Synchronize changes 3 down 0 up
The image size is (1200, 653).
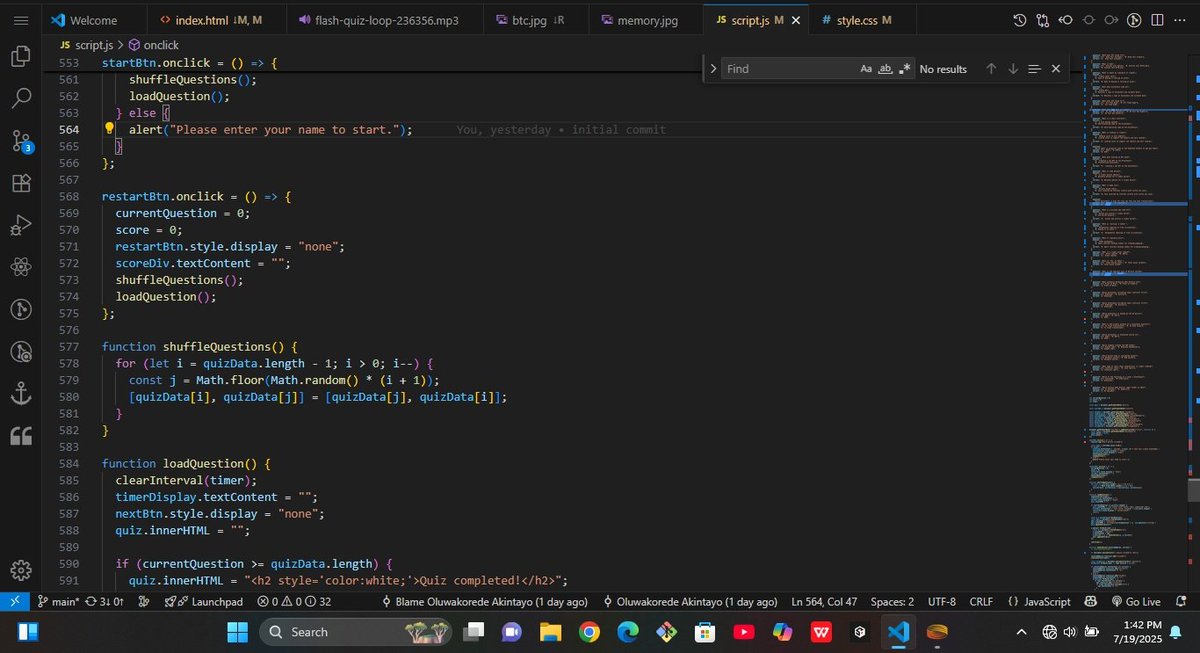[x=106, y=602]
